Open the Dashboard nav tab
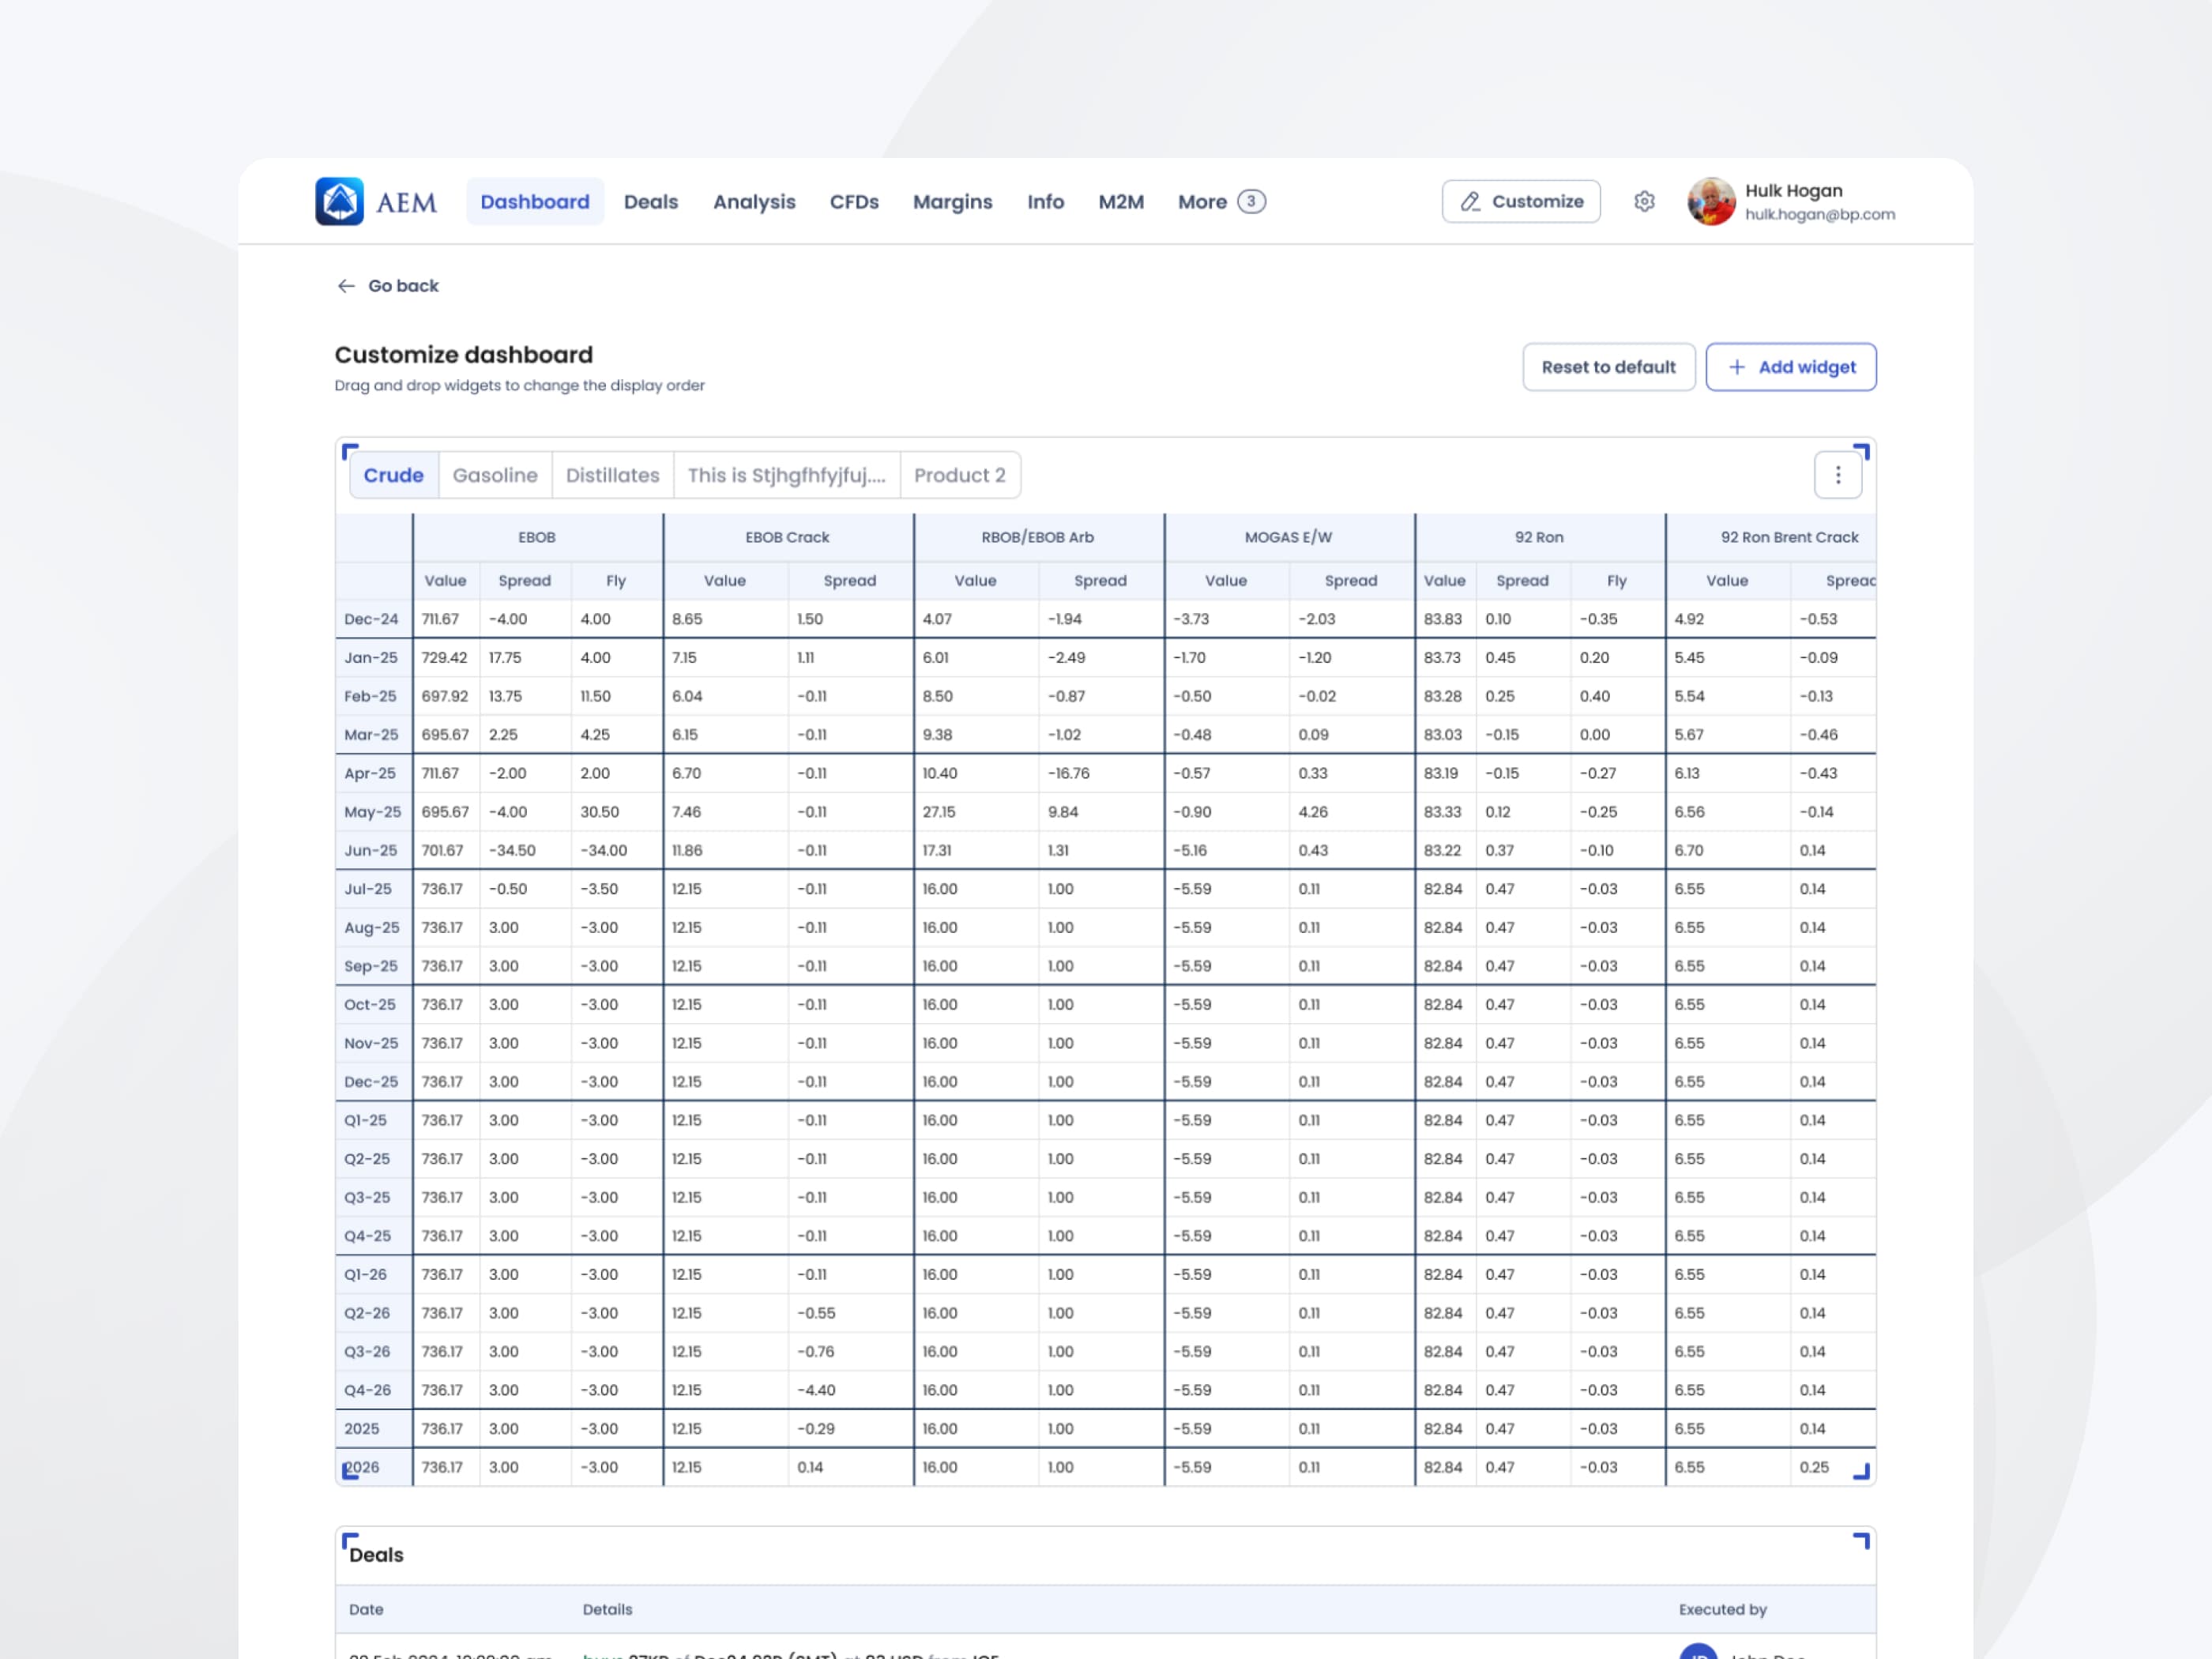This screenshot has width=2212, height=1659. pos(534,201)
